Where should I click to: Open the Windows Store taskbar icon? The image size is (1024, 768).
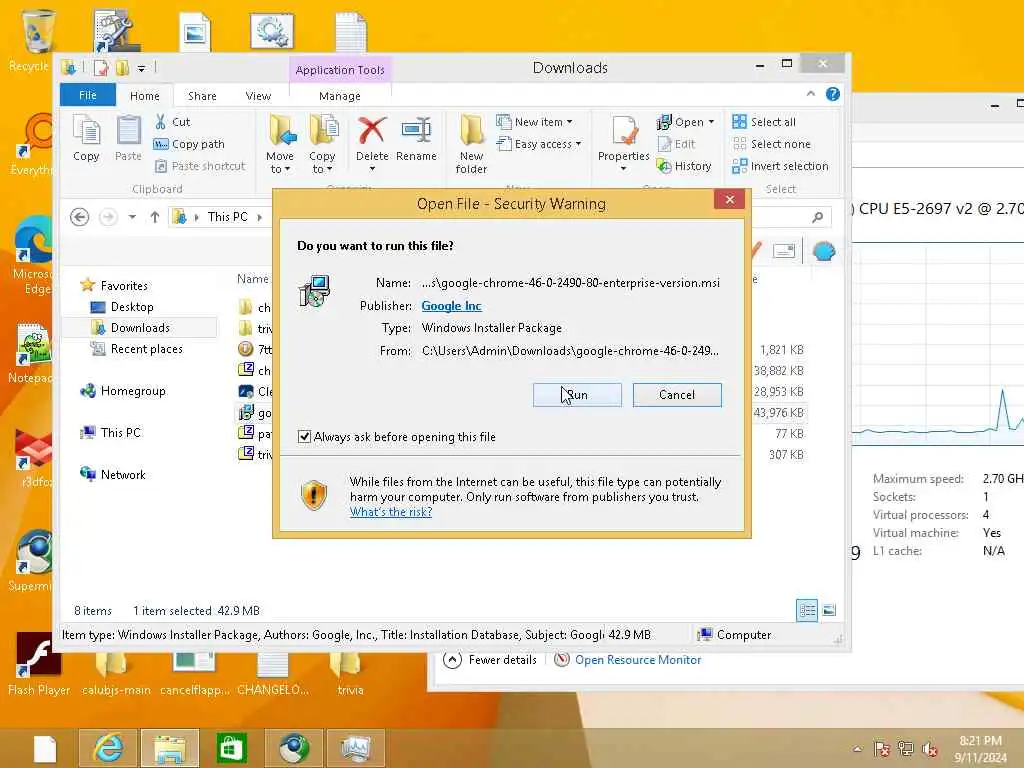coord(231,747)
